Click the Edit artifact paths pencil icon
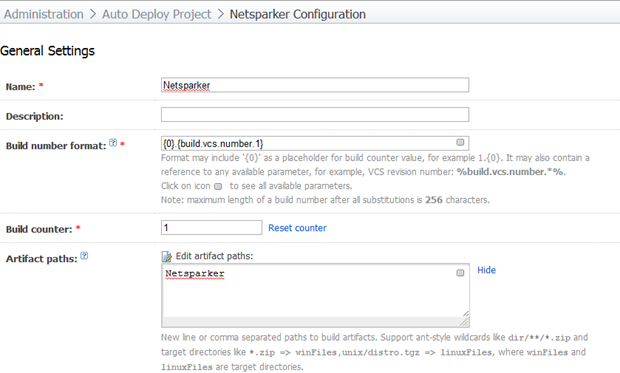Viewport: 620px width, 373px height. tap(166, 256)
